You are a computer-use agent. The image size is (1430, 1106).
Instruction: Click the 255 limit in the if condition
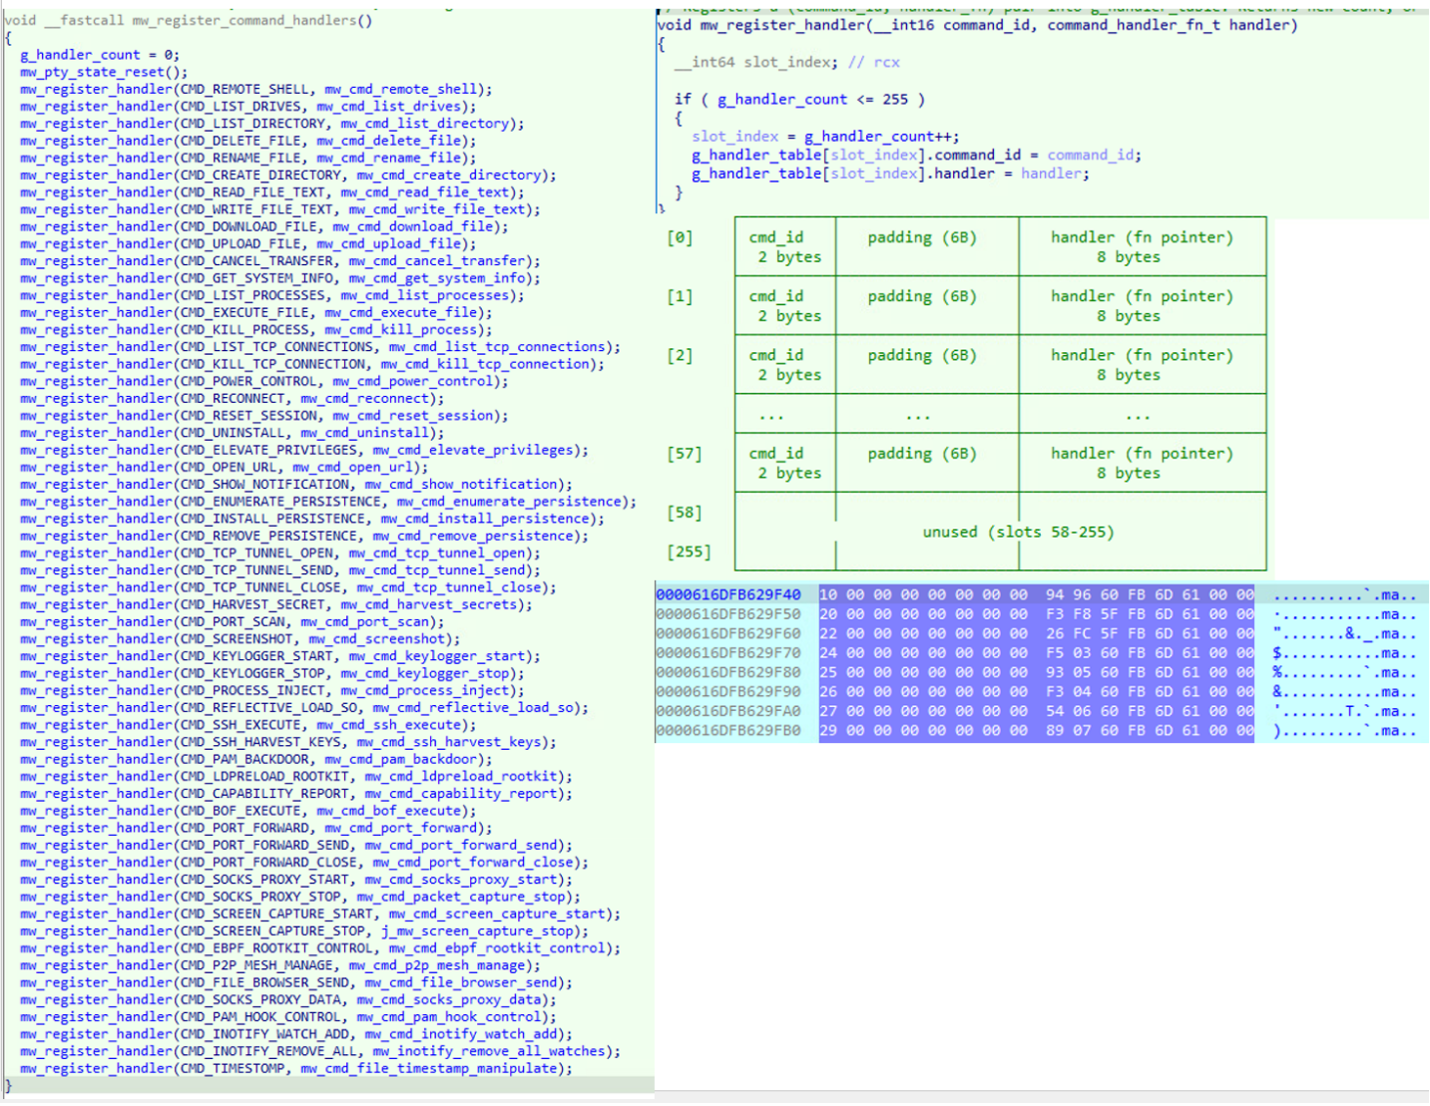[x=895, y=99]
